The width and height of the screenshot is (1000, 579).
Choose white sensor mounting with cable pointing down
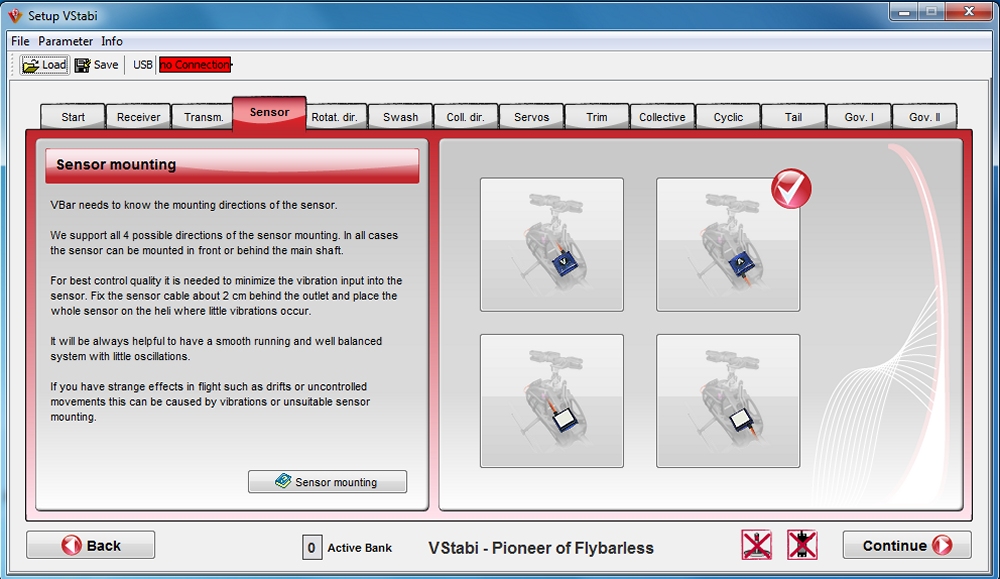coord(727,401)
